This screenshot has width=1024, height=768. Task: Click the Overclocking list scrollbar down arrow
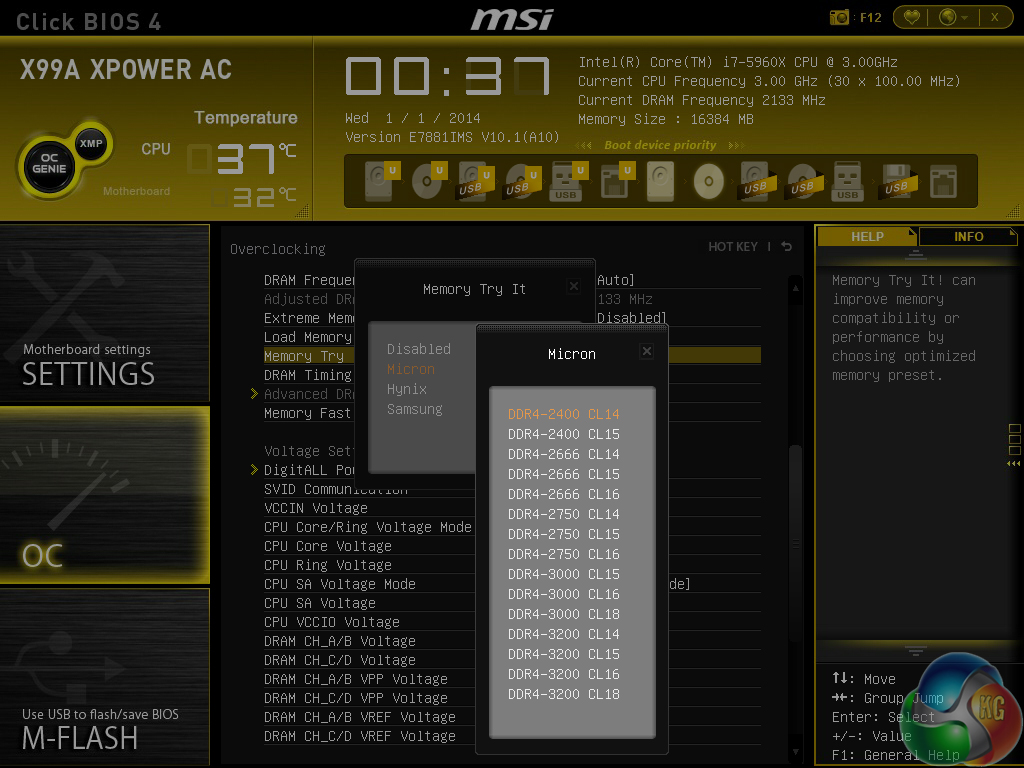pyautogui.click(x=795, y=752)
